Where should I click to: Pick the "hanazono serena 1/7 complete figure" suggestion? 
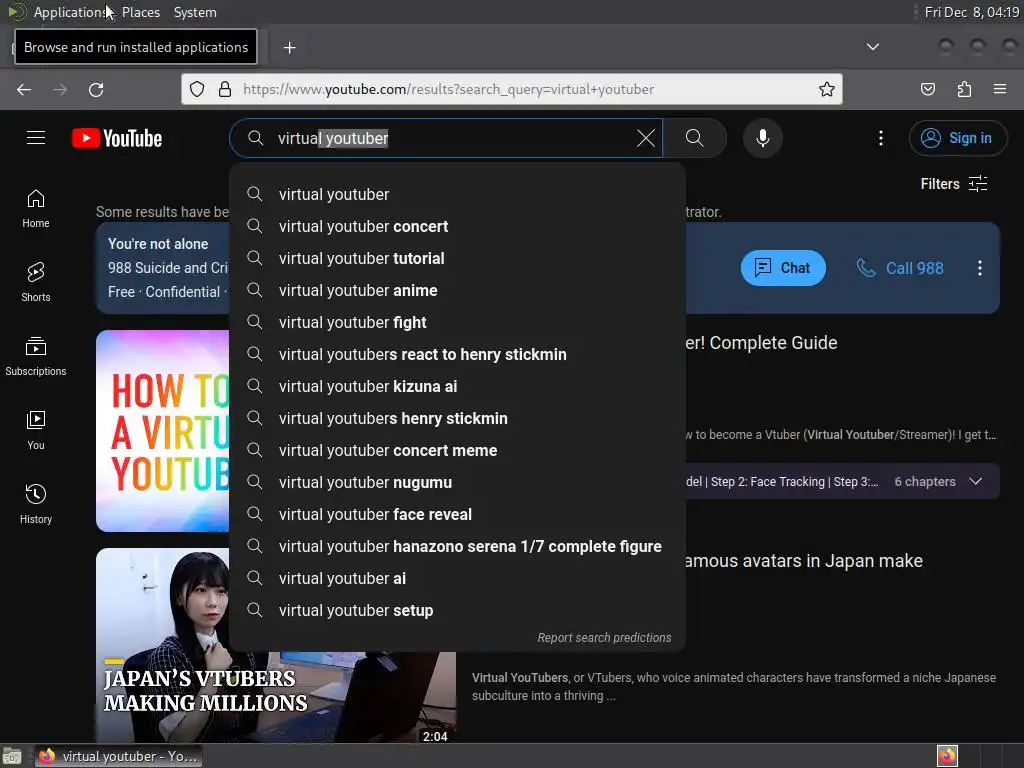click(457, 547)
